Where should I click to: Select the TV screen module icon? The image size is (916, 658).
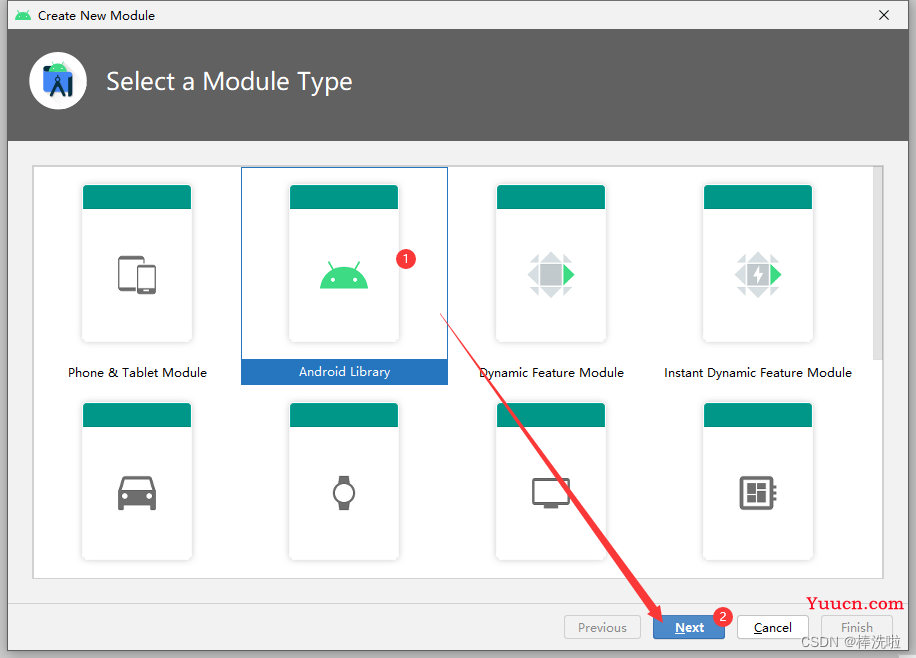pos(551,493)
